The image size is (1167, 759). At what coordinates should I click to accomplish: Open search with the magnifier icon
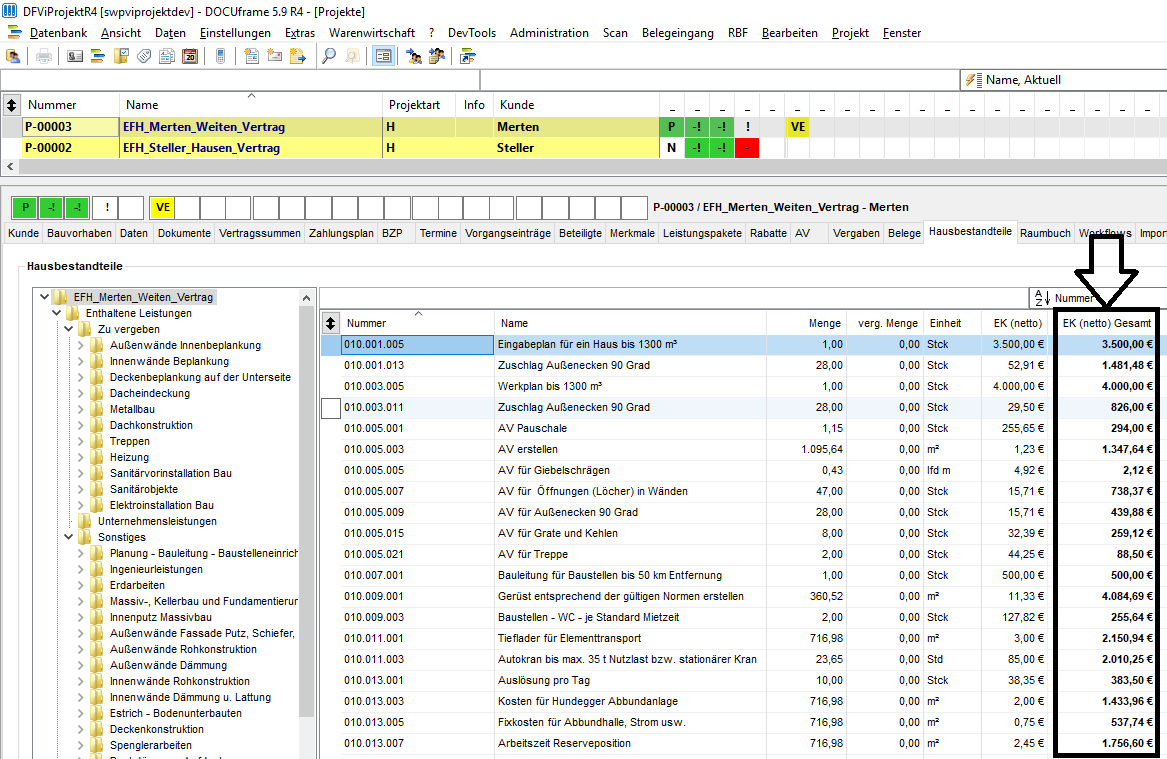329,57
